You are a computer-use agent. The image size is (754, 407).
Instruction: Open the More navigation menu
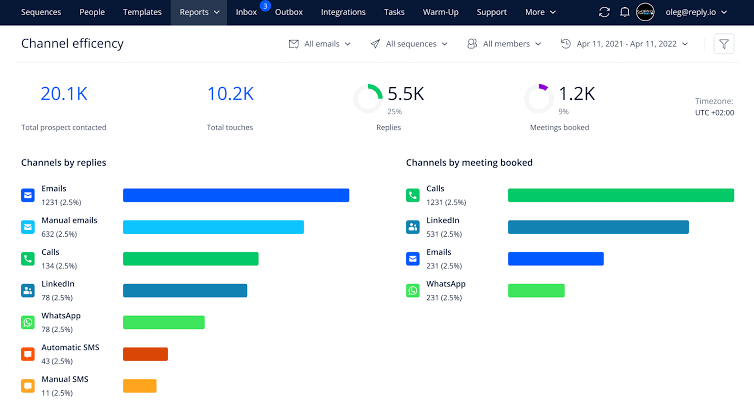tap(540, 12)
